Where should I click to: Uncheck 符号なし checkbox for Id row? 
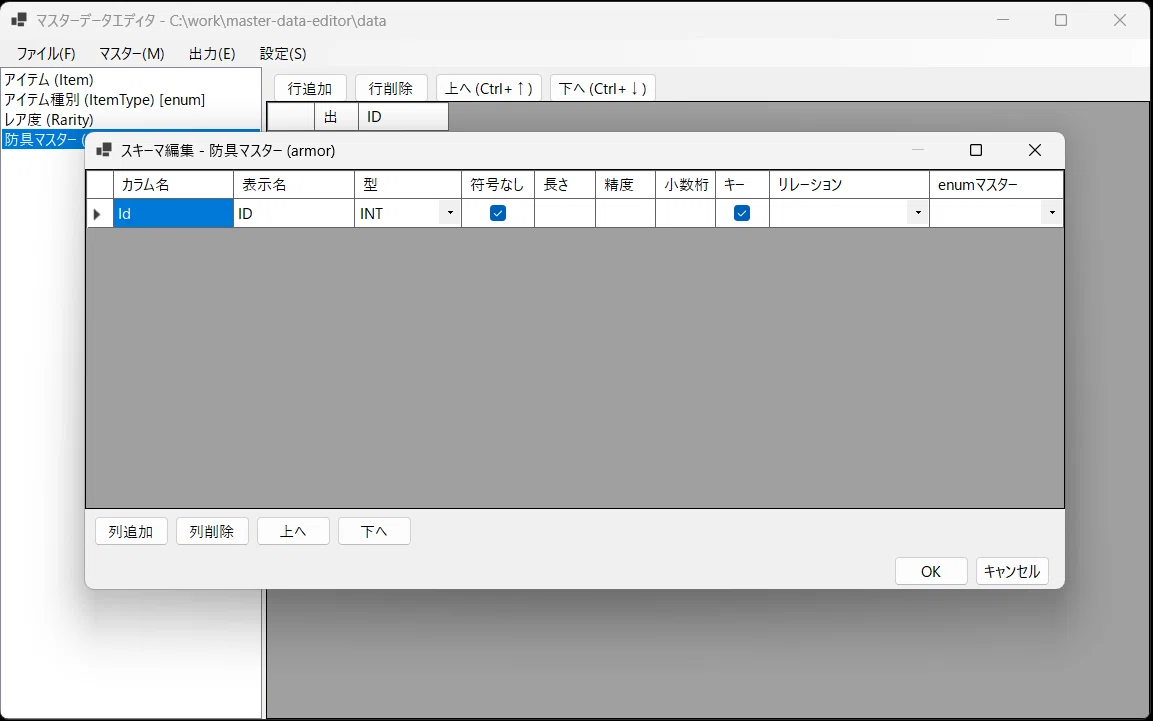pos(498,213)
